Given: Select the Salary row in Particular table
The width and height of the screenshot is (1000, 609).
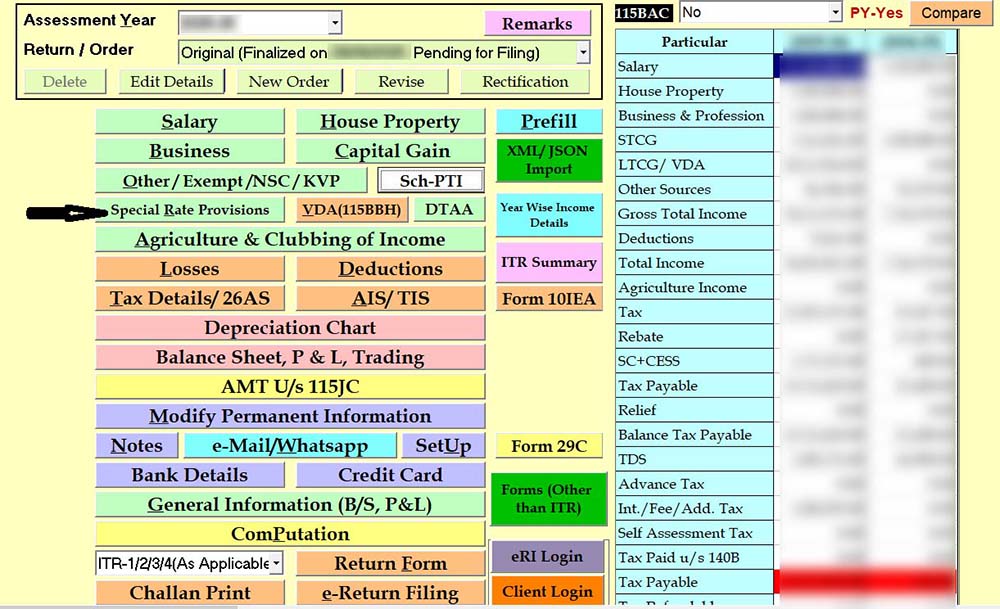Looking at the screenshot, I should tap(694, 66).
